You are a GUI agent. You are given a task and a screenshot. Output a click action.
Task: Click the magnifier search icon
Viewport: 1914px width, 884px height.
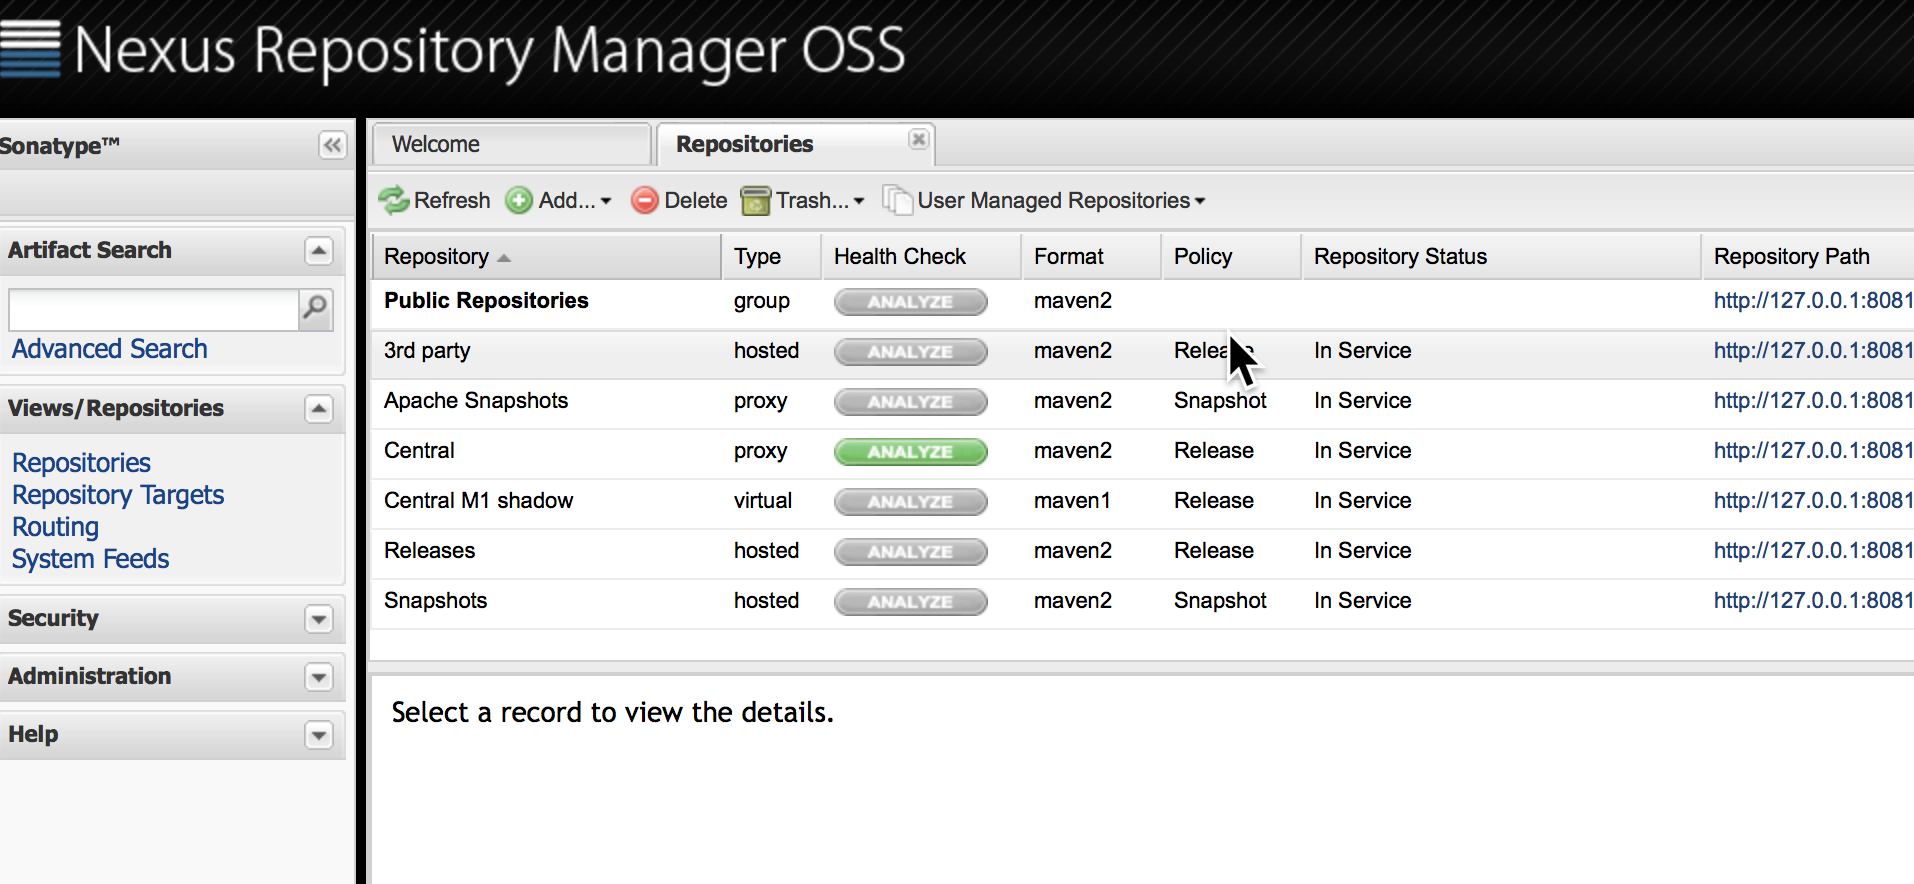[x=315, y=308]
